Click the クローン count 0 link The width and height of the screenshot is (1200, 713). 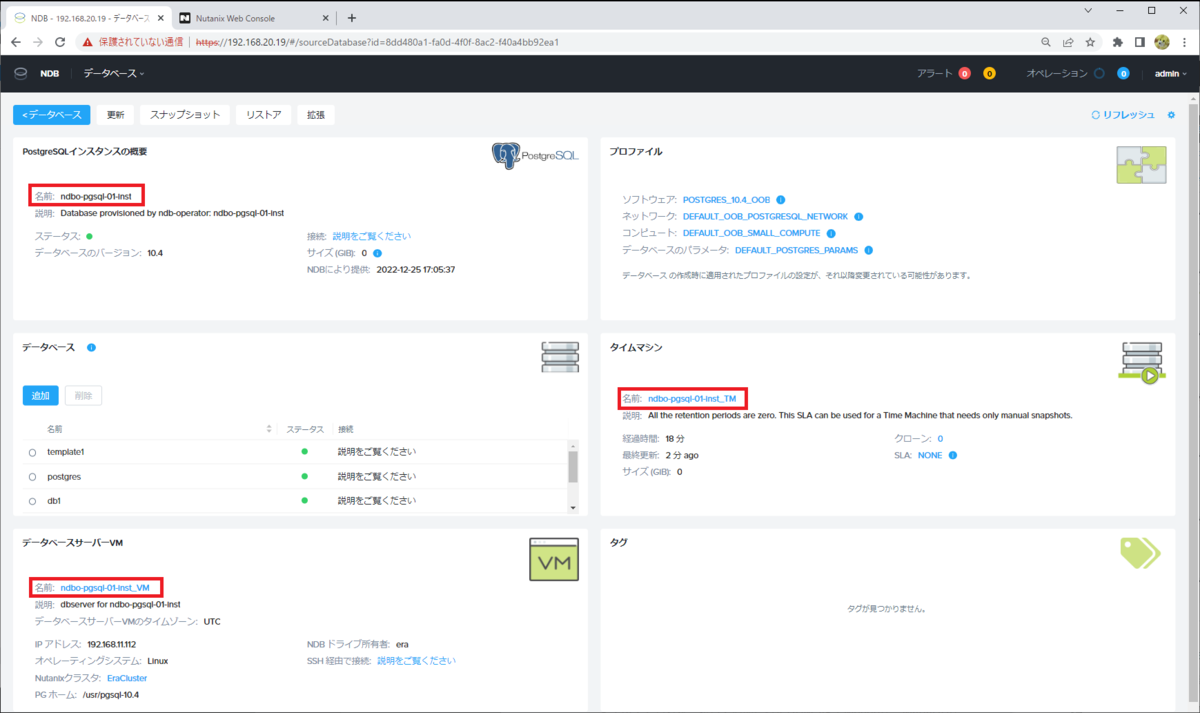[940, 438]
